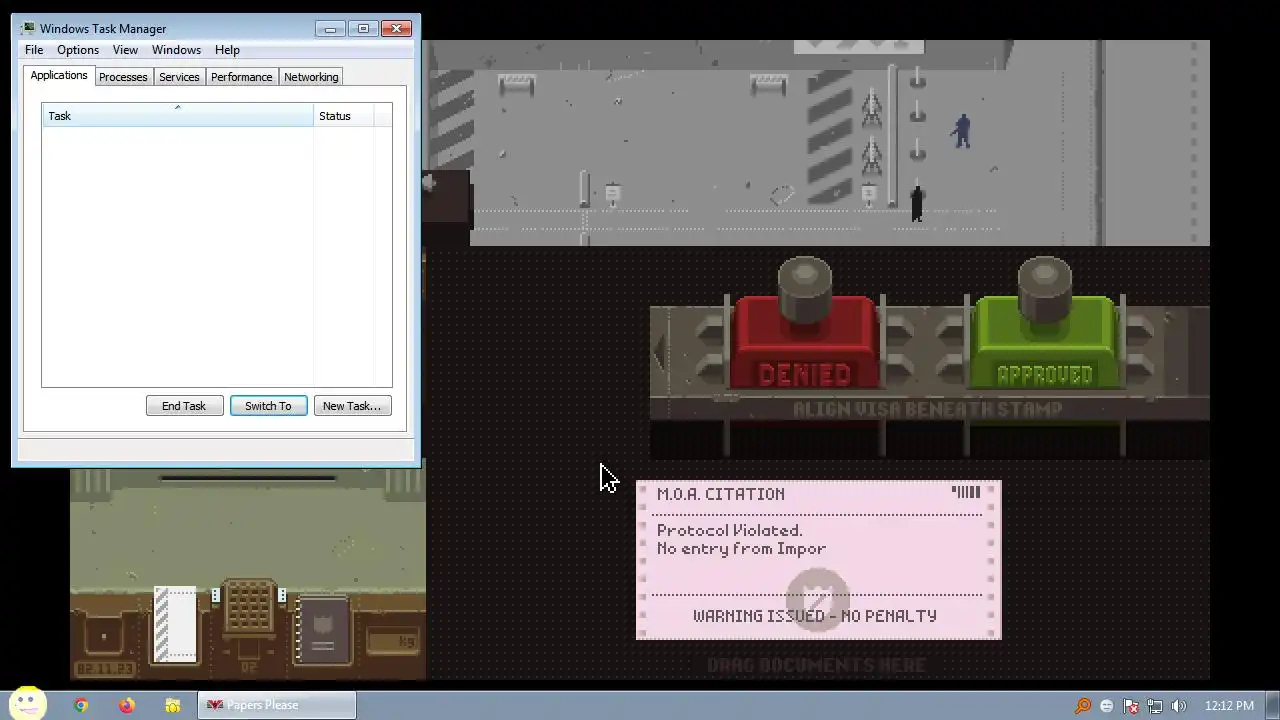The image size is (1280, 720).
Task: Click the black figure waiting in line
Action: [x=917, y=203]
